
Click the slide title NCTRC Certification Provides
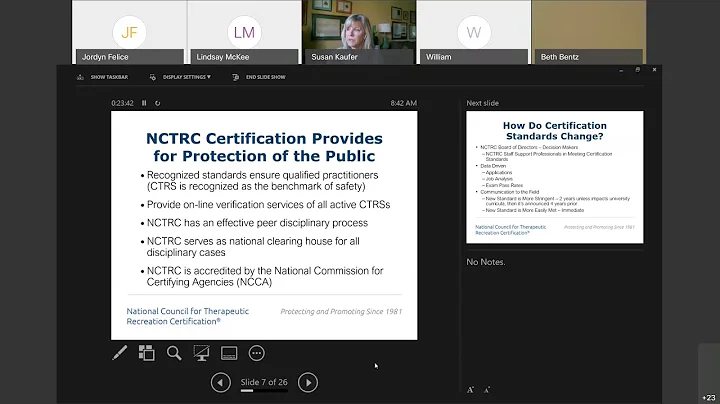[x=264, y=139]
